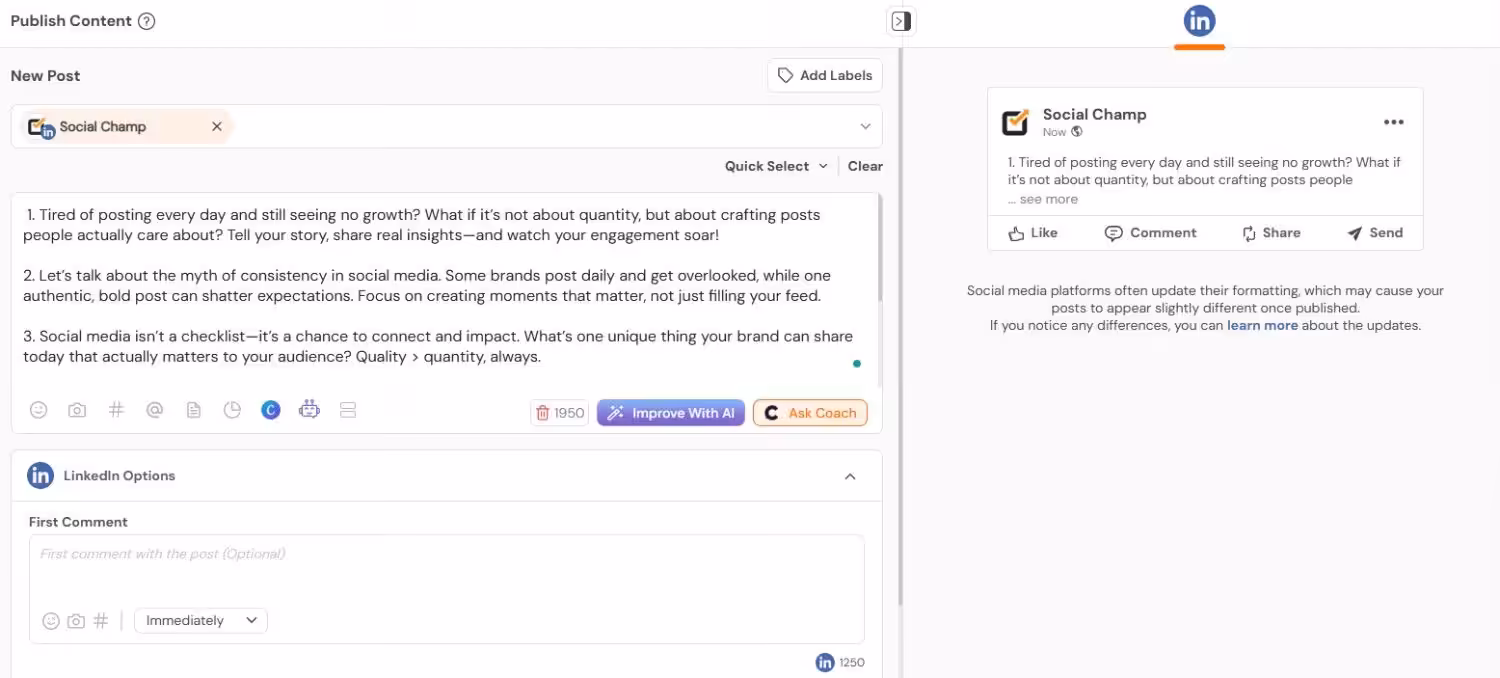The height and width of the screenshot is (678, 1500).
Task: Click Clear to deselect accounts
Action: 865,166
